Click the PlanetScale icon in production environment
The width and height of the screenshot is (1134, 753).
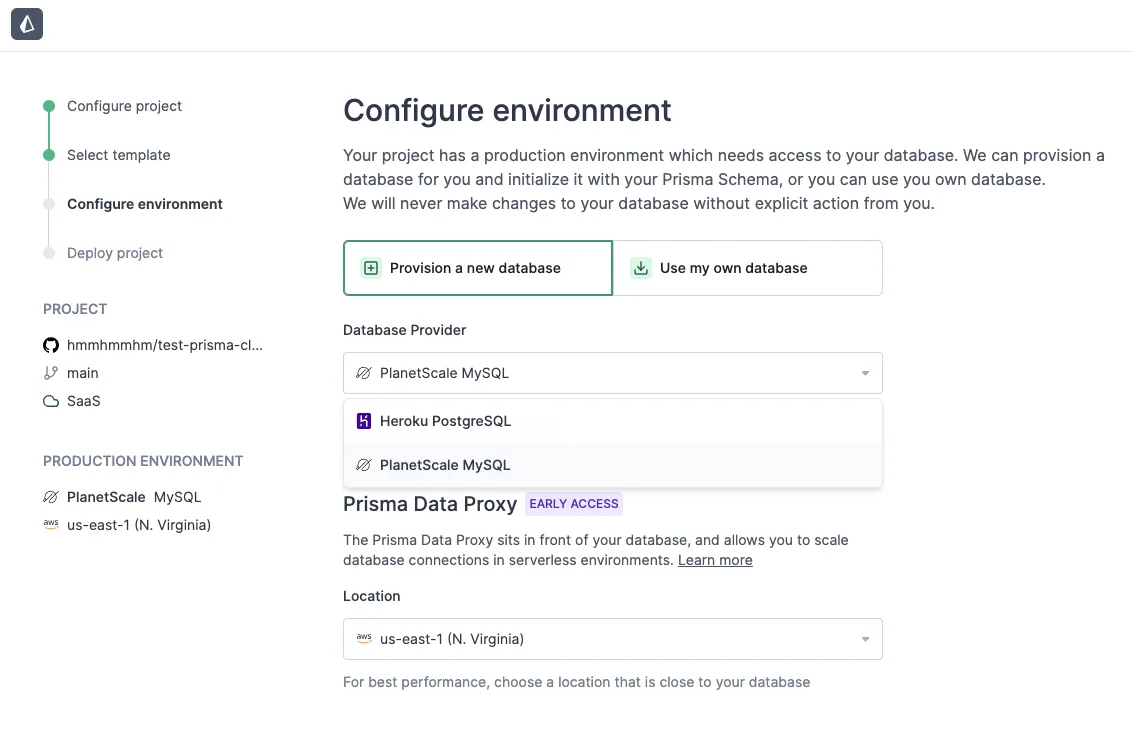pyautogui.click(x=51, y=497)
